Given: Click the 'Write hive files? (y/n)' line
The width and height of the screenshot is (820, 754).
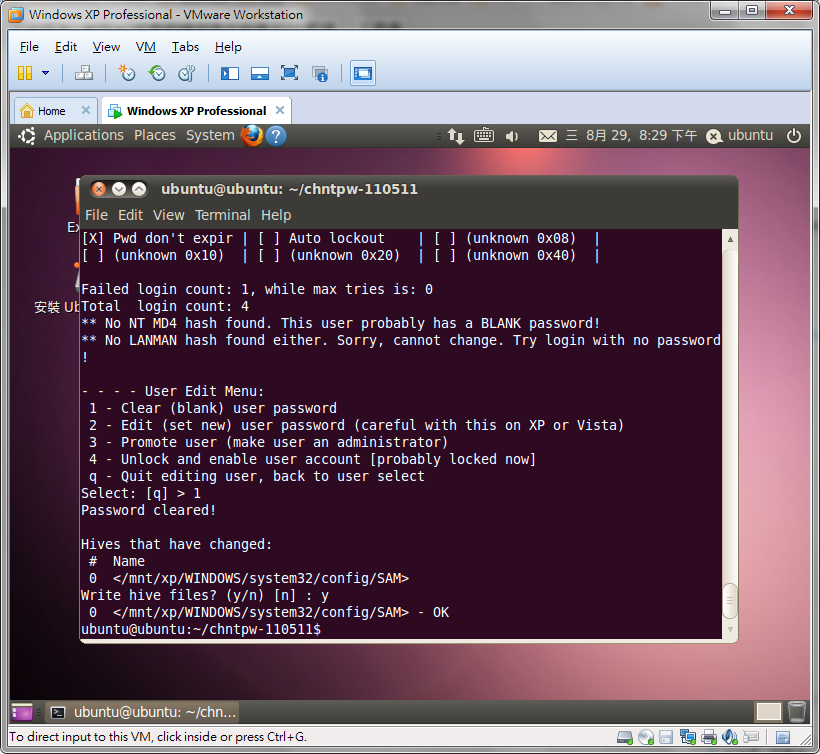Looking at the screenshot, I should pos(205,596).
